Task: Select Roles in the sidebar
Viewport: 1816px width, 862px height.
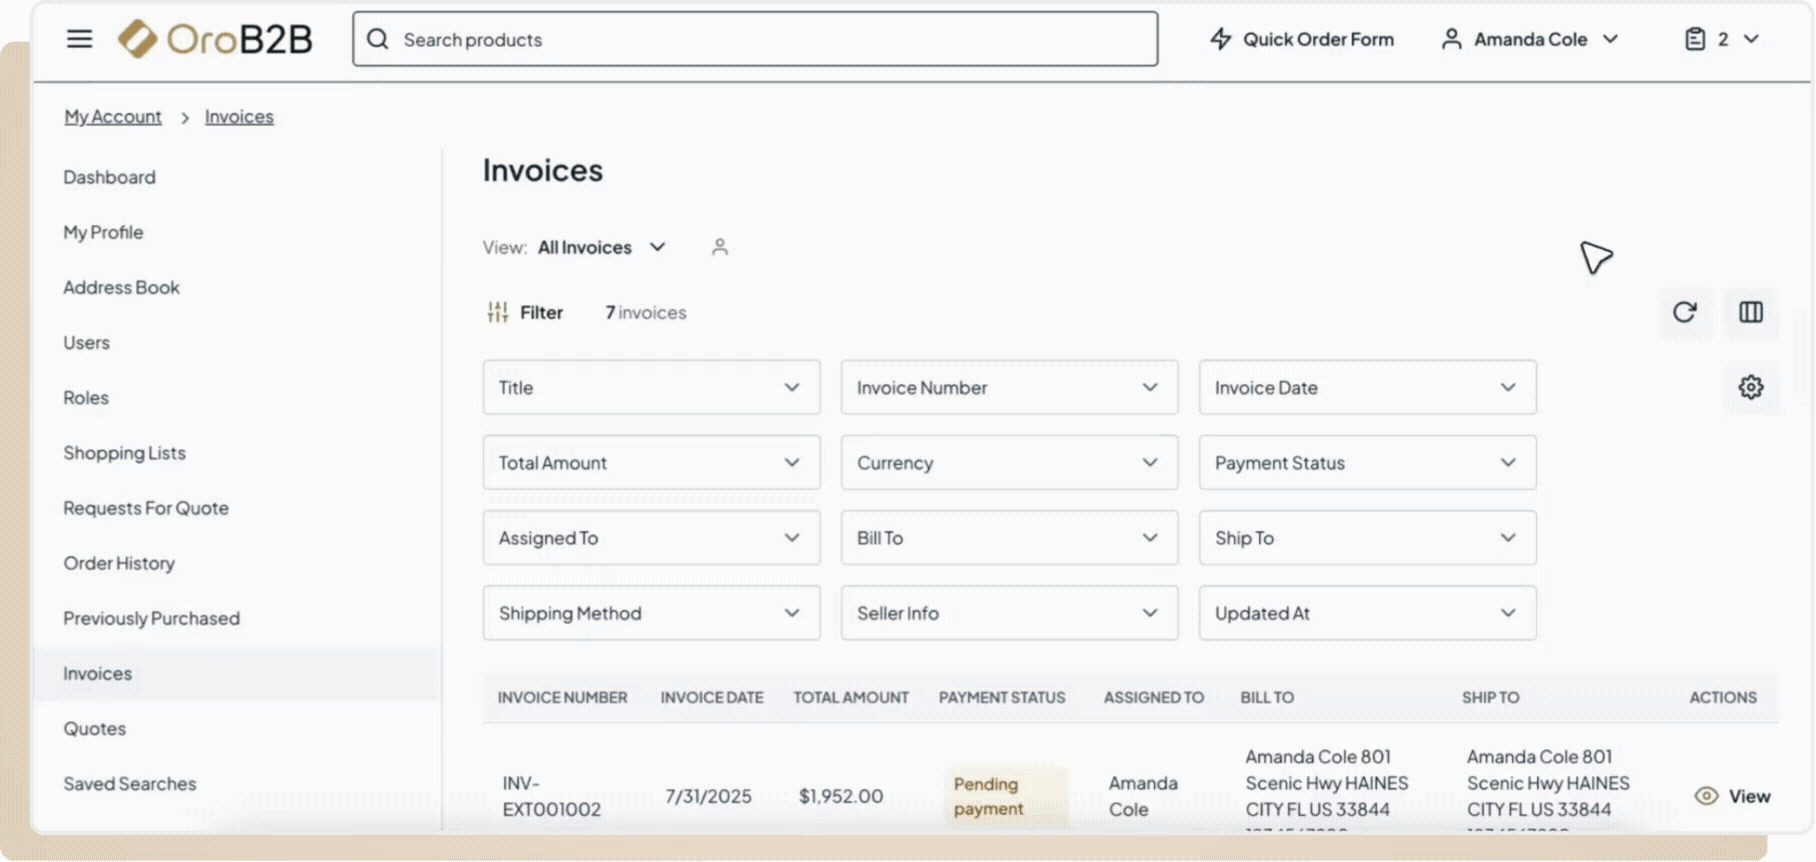Action: tap(85, 397)
